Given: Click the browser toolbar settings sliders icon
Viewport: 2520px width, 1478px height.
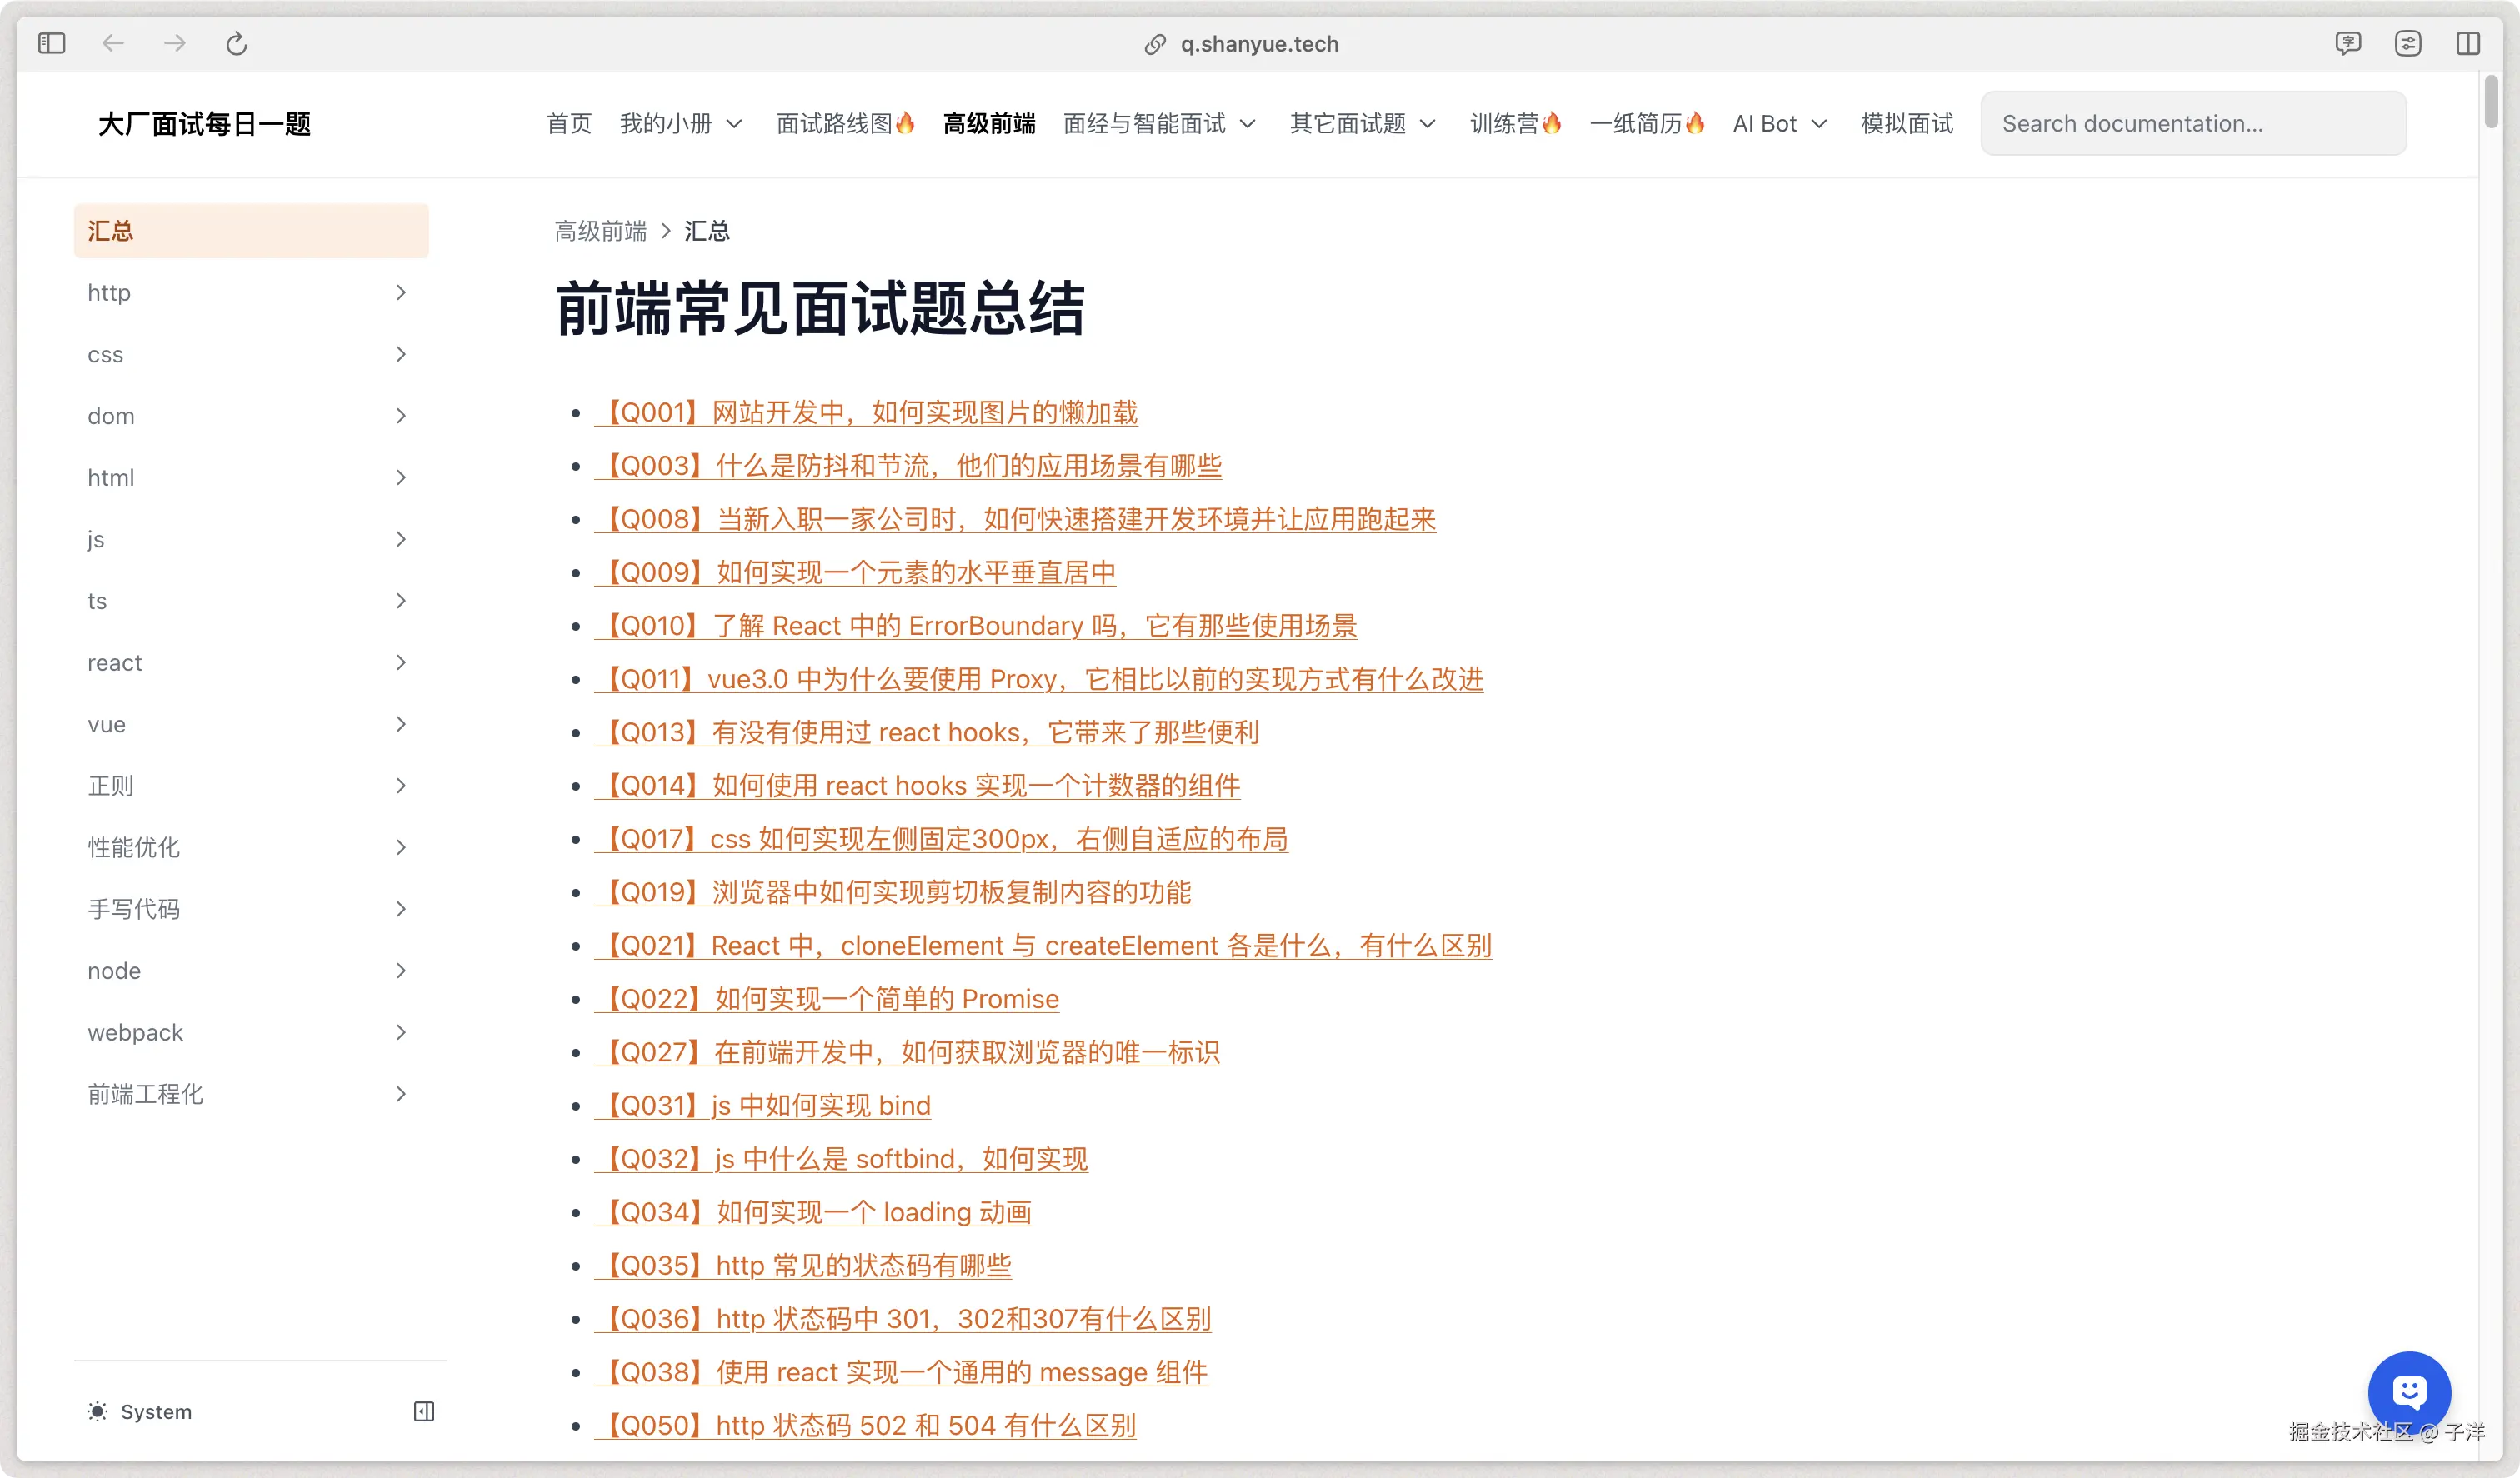Looking at the screenshot, I should 2408,43.
